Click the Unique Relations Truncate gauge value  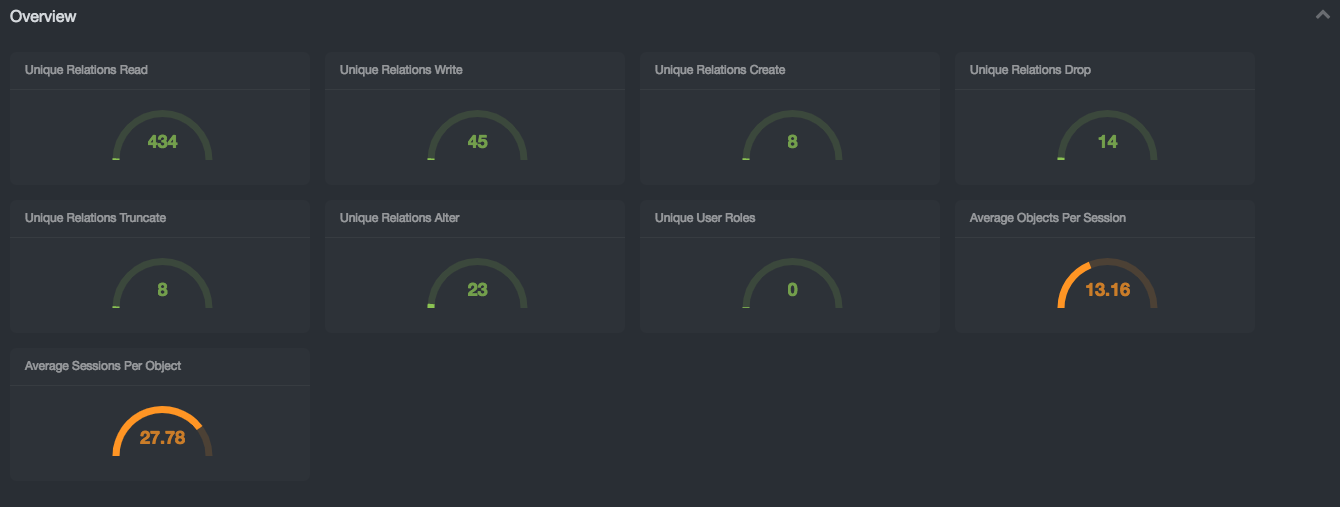pyautogui.click(x=162, y=290)
